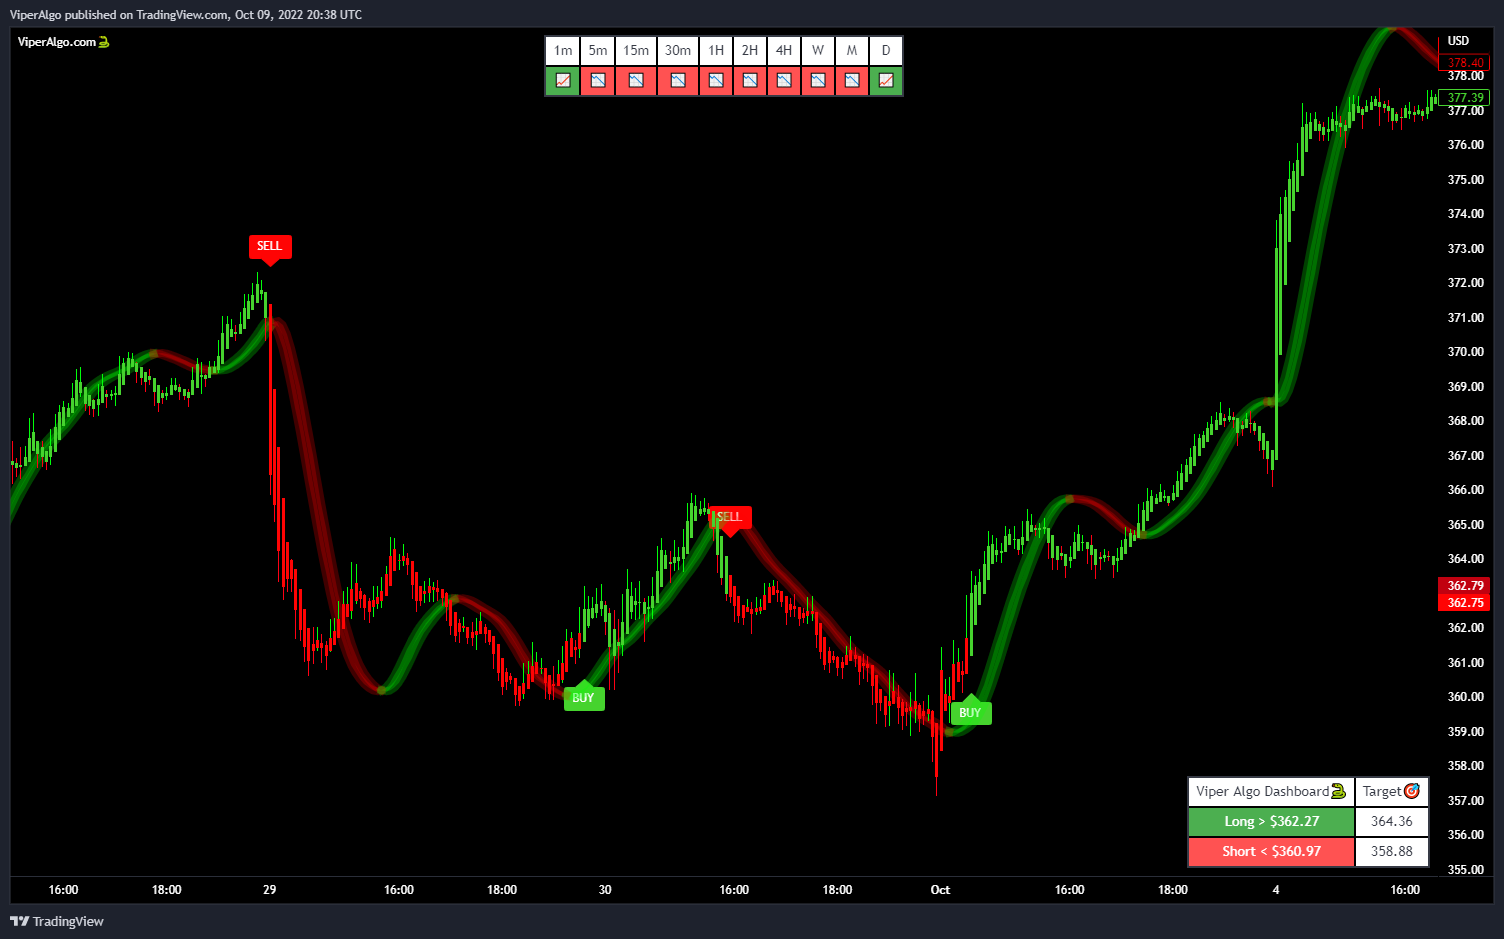Click the red Short < $360.97 cell
Image resolution: width=1504 pixels, height=939 pixels.
pyautogui.click(x=1271, y=851)
